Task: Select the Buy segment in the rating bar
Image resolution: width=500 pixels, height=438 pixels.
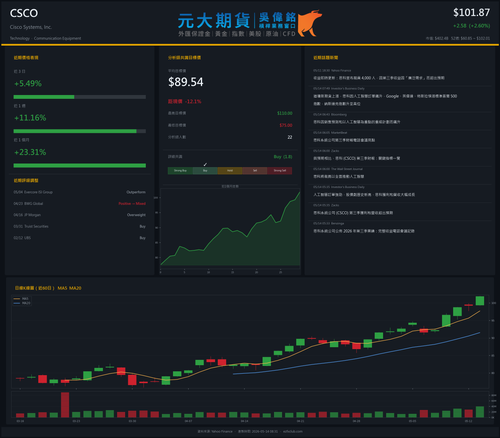Action: [x=205, y=171]
